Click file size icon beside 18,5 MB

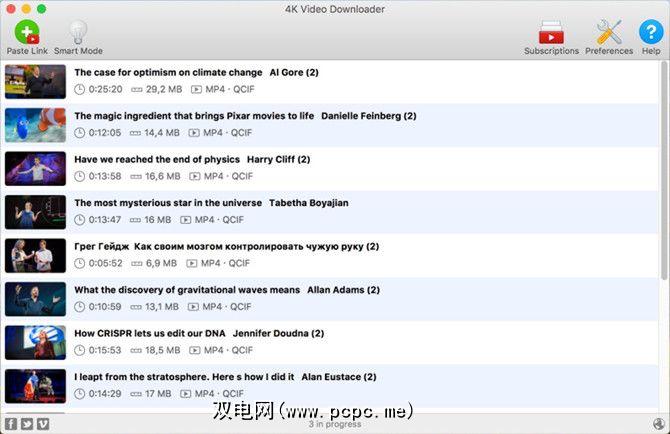(136, 351)
